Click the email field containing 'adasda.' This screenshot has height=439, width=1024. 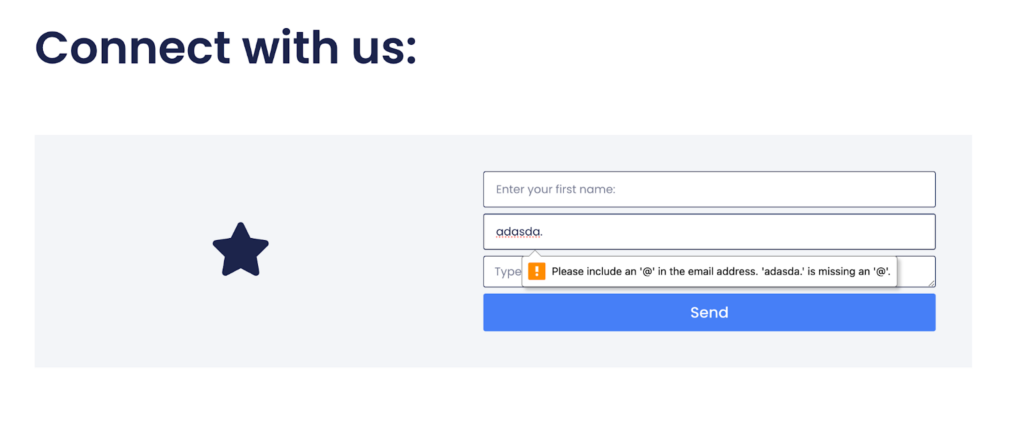(x=709, y=232)
